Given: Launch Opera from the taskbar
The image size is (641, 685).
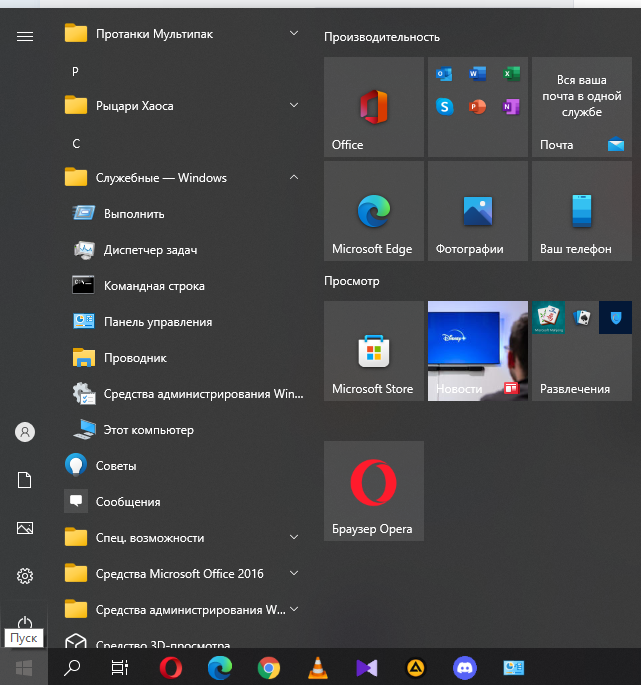Looking at the screenshot, I should pyautogui.click(x=171, y=668).
